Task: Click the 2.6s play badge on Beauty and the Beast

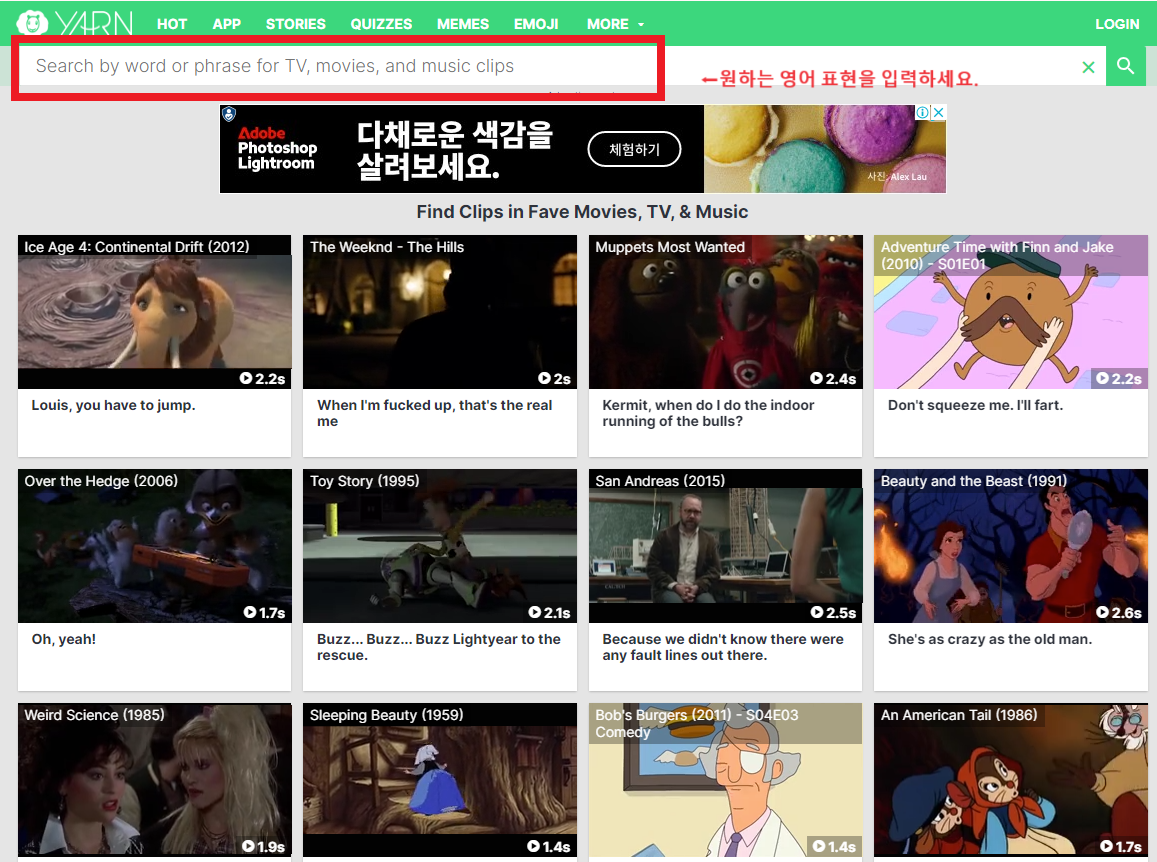Action: (x=1119, y=613)
